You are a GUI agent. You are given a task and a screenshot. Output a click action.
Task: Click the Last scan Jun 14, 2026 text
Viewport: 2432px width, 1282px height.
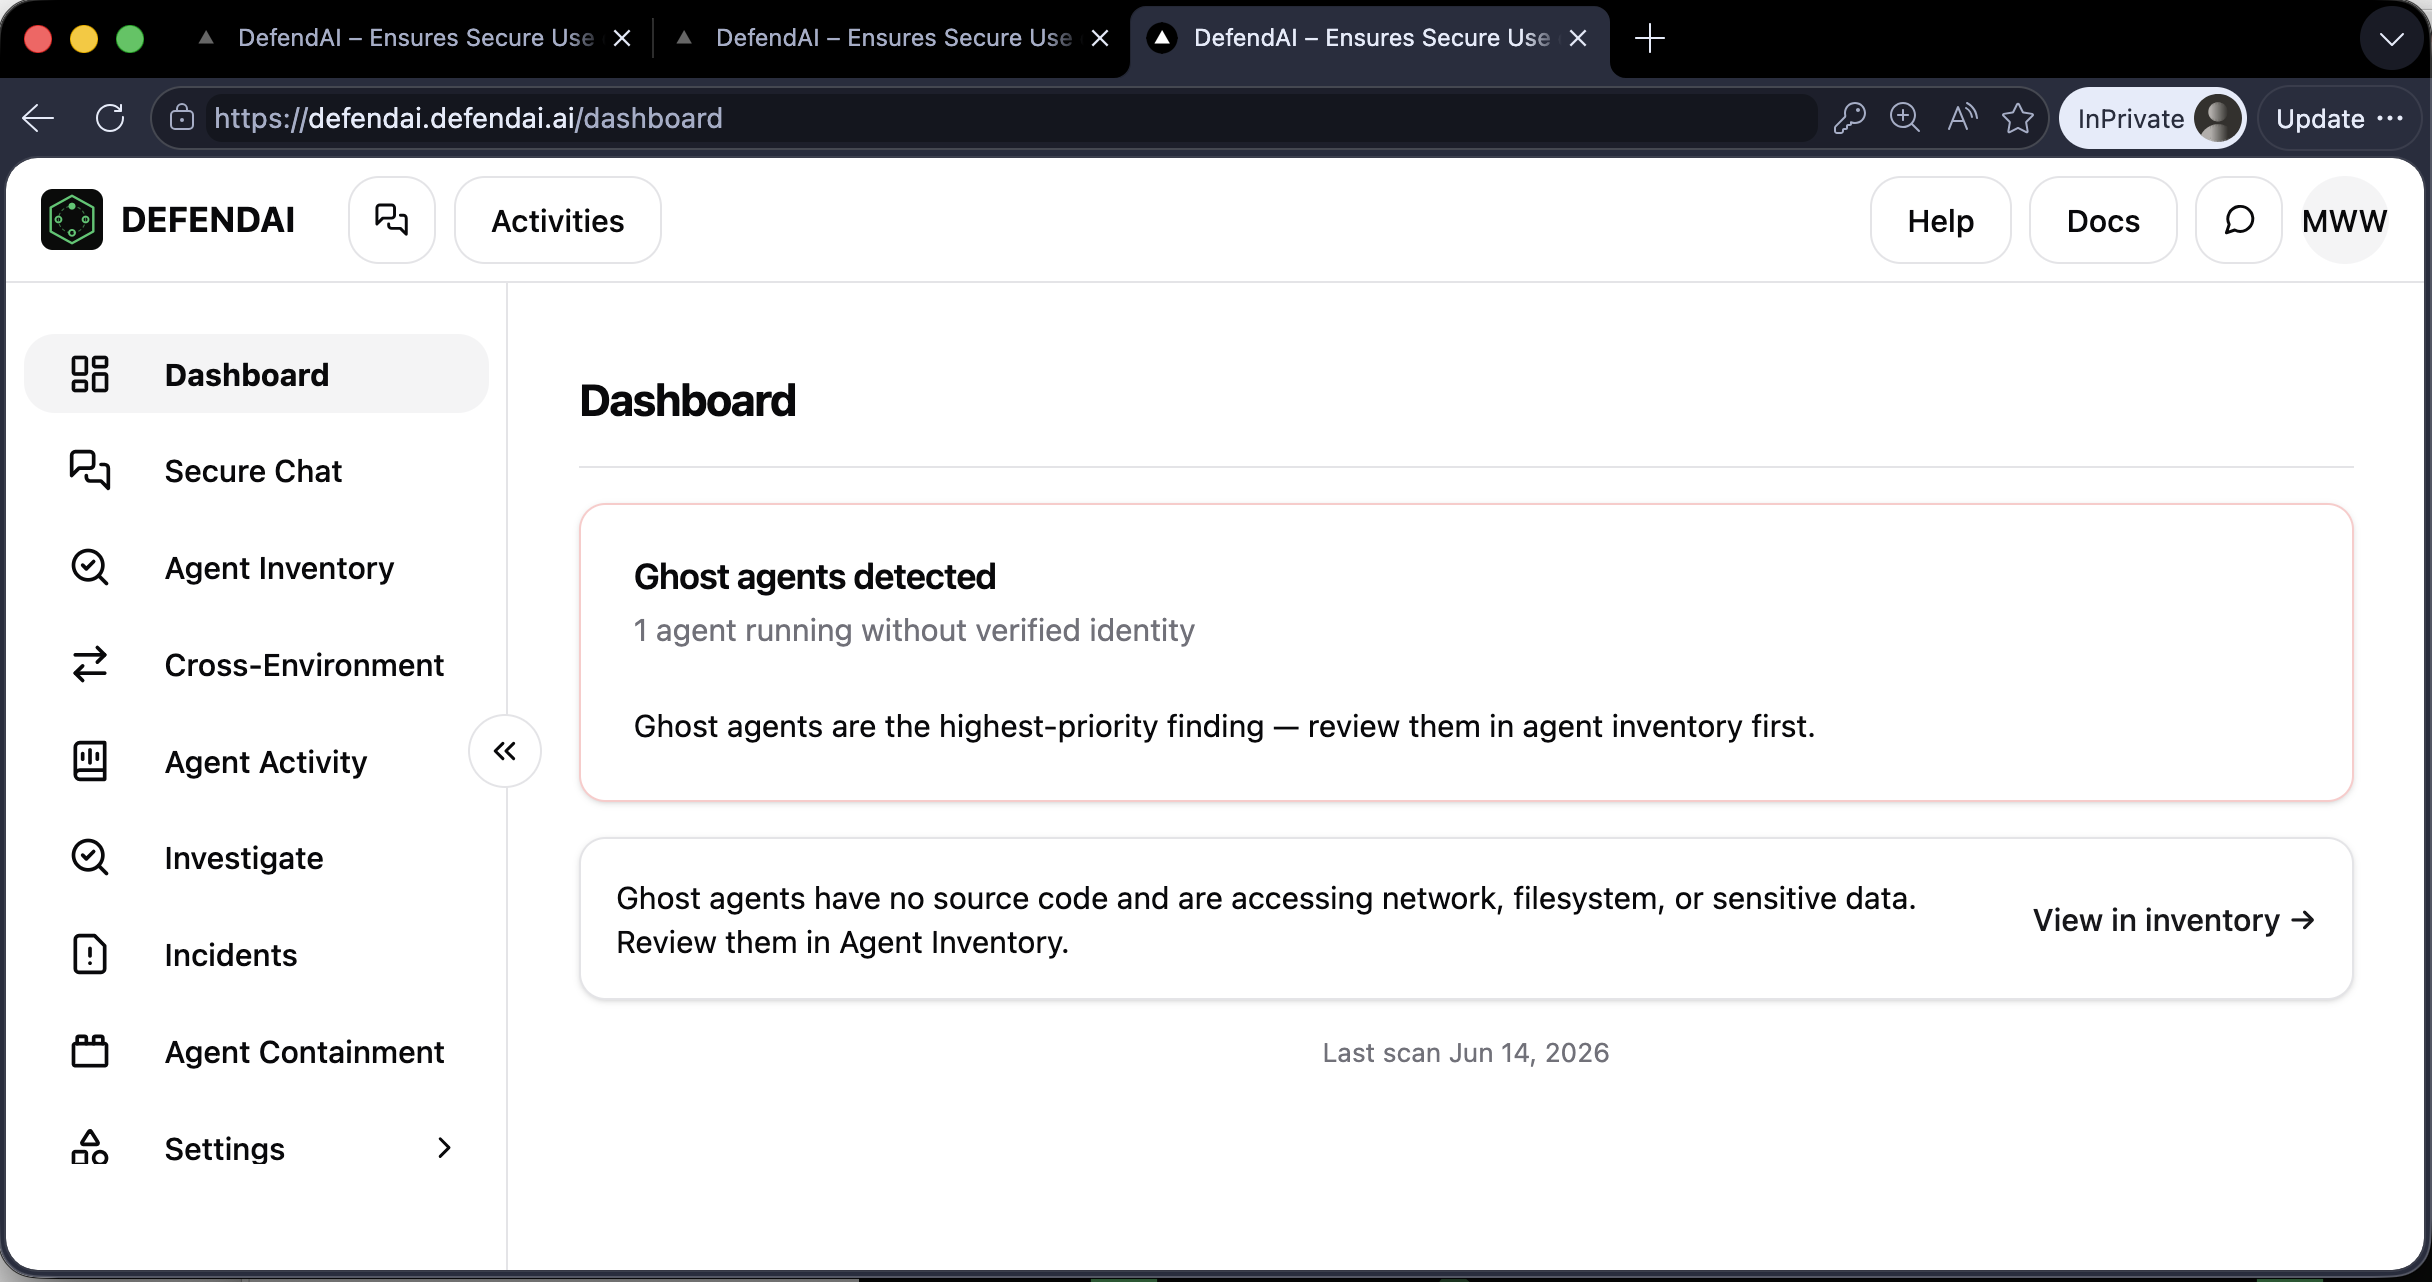click(x=1466, y=1052)
